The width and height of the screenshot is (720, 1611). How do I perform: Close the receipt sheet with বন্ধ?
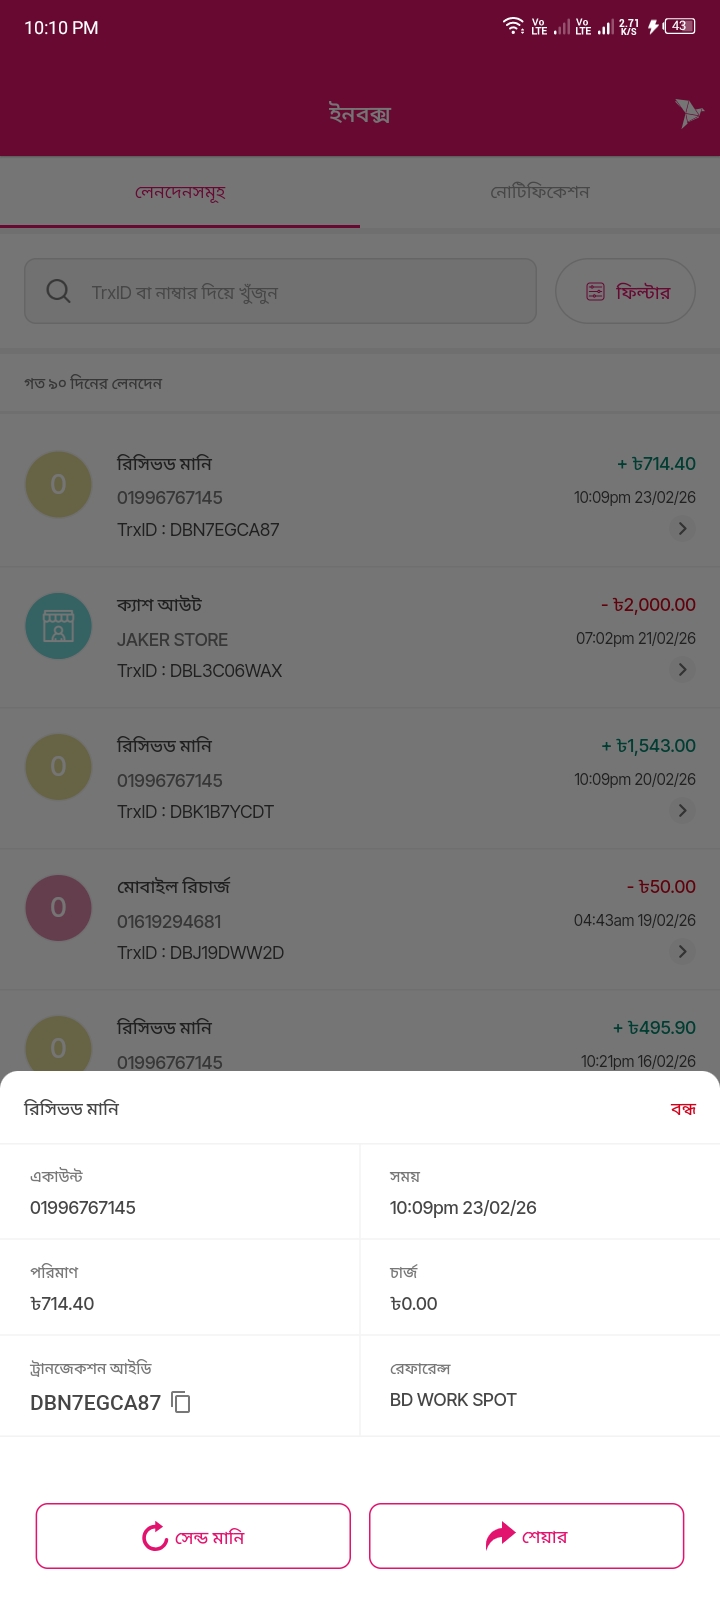[x=683, y=1109]
